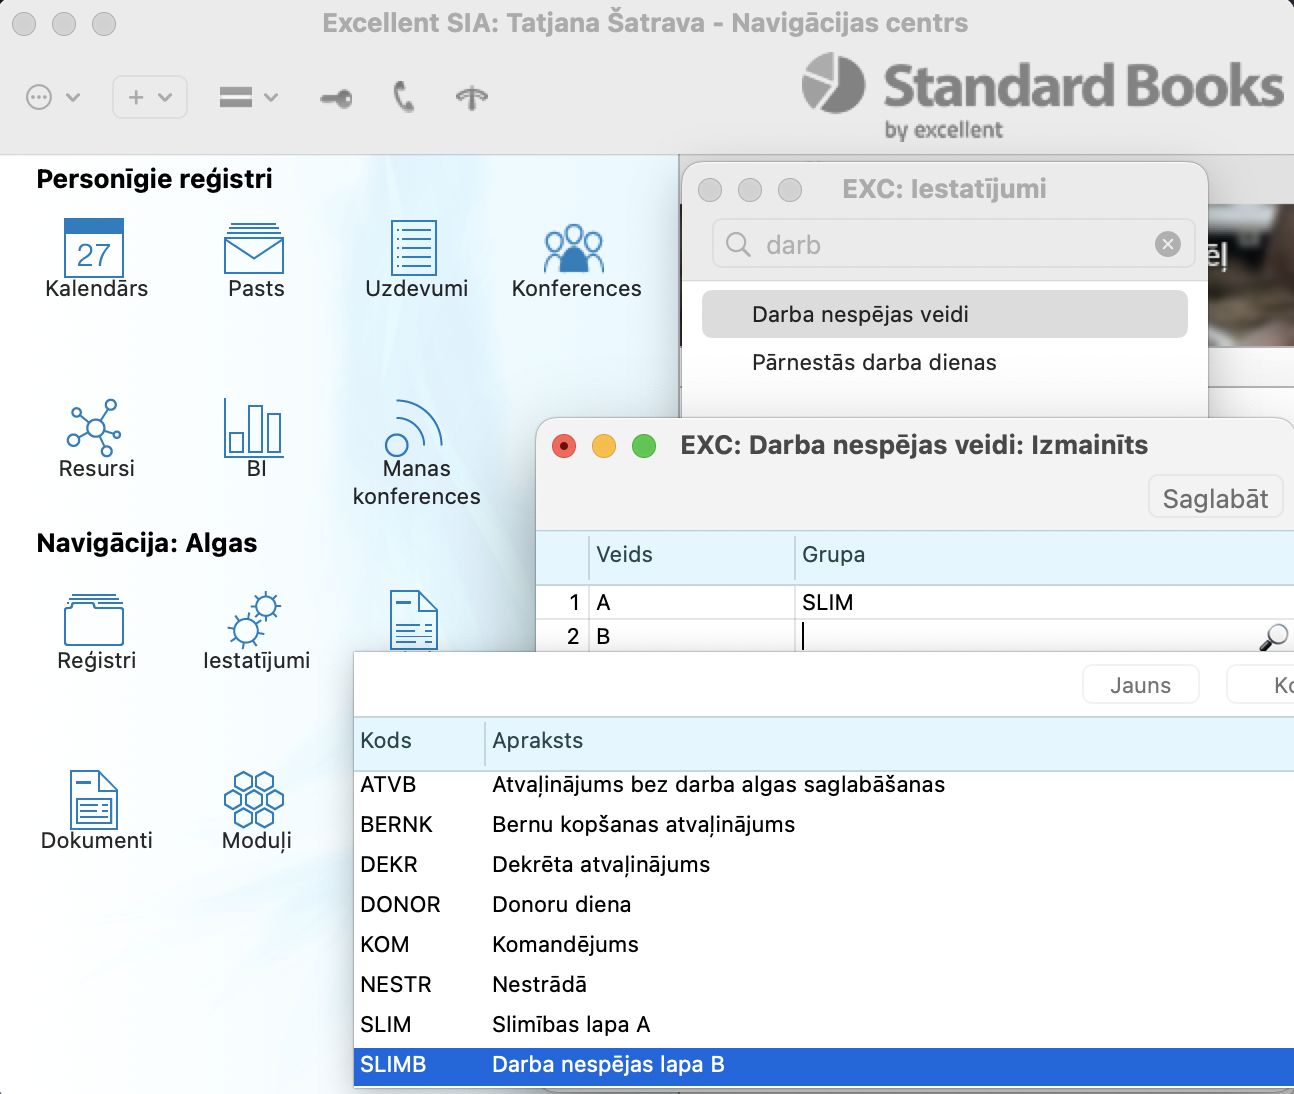Open the Resursi icon
Screen dimensions: 1294x1094
point(94,429)
